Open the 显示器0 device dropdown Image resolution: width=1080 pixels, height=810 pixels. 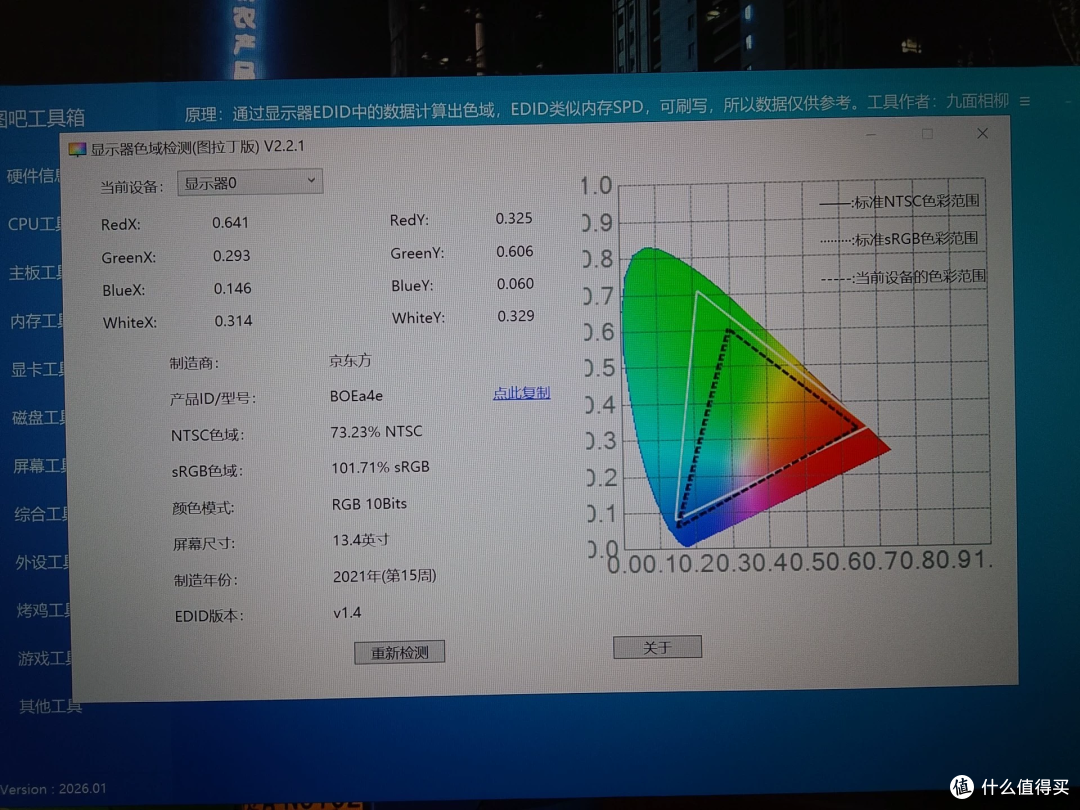[x=249, y=183]
